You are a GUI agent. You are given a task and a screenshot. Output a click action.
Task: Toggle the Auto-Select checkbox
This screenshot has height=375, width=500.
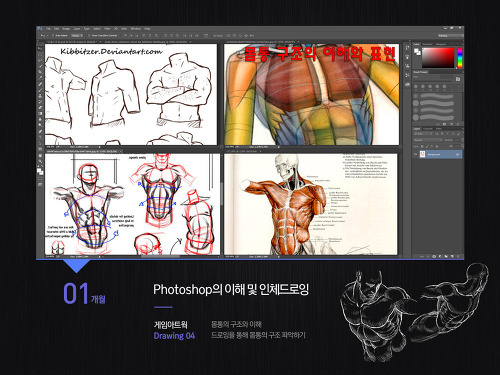(53, 35)
